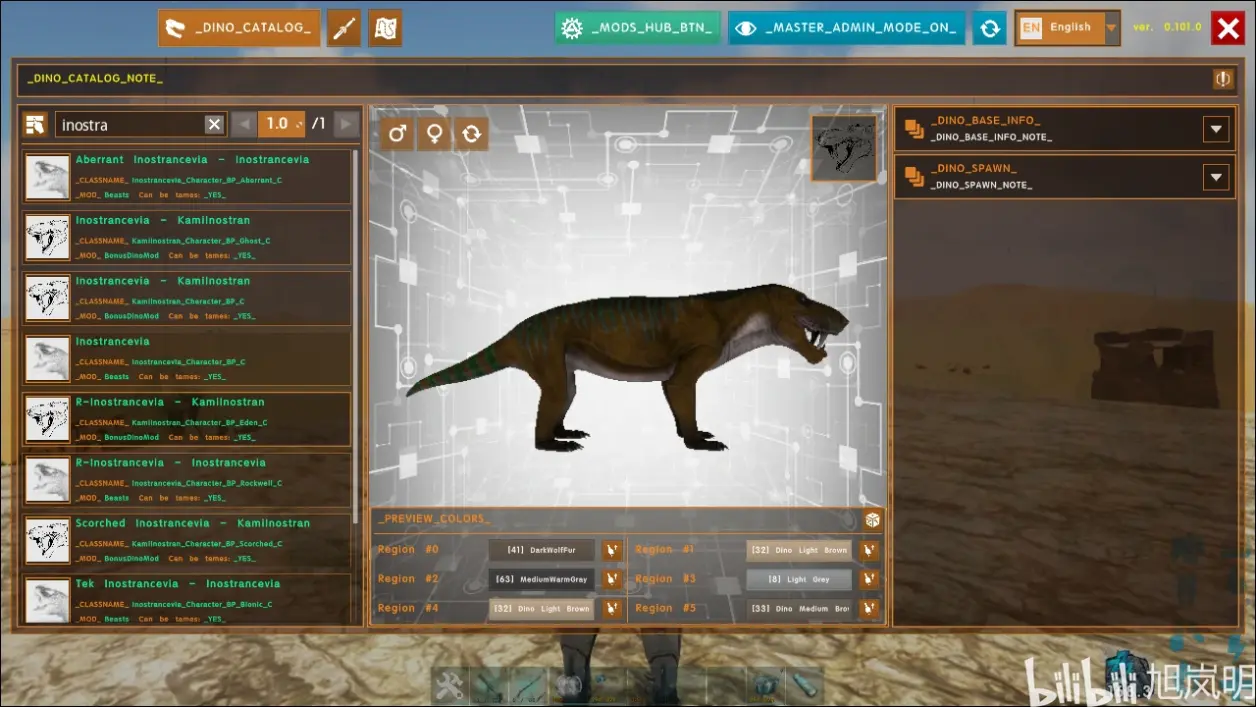Clear the 'inostra' search text

pos(214,124)
